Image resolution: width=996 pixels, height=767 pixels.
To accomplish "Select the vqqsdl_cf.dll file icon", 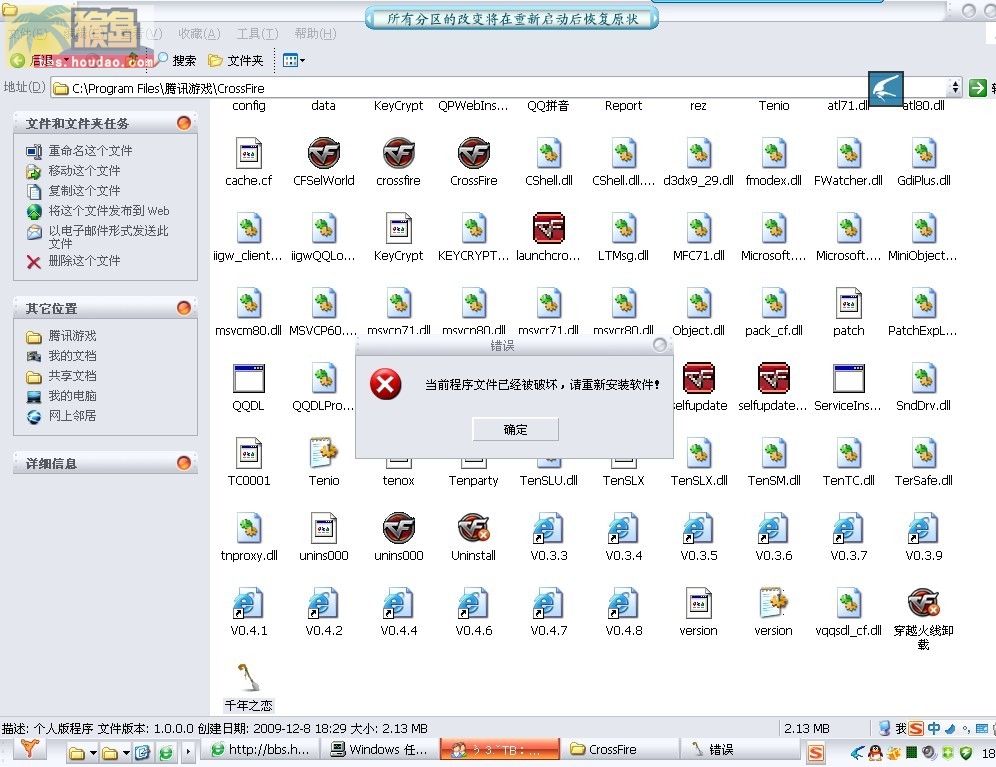I will click(849, 603).
